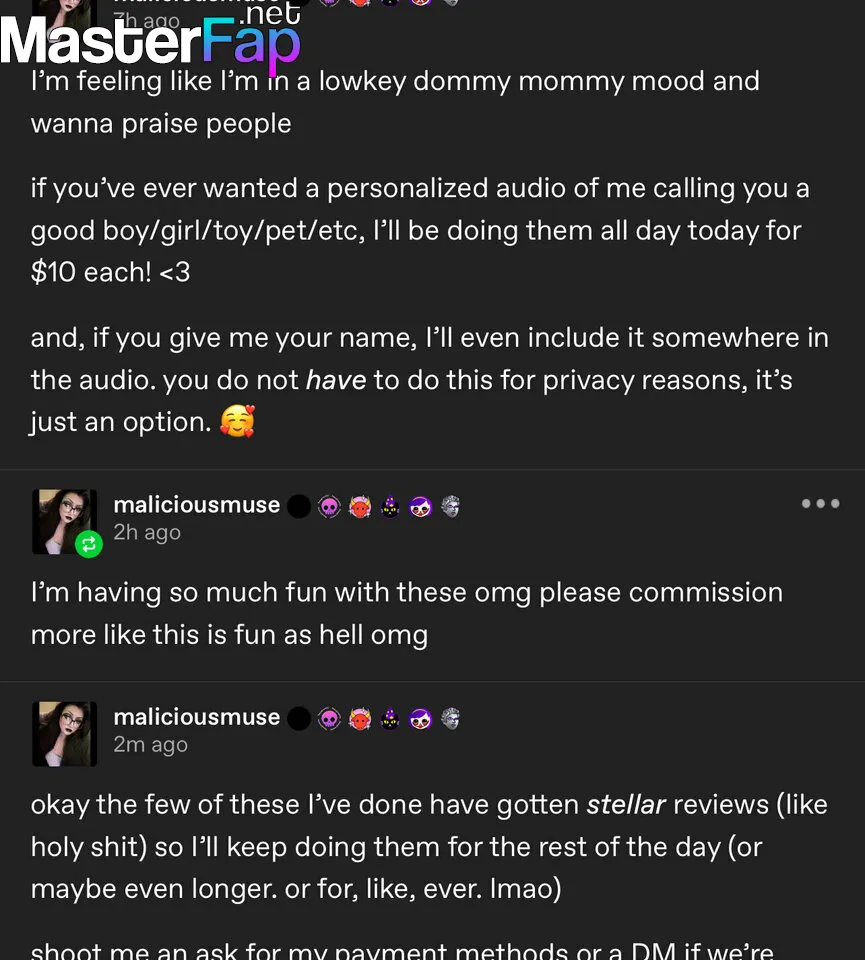Viewport: 865px width, 960px height.
Task: Click the red devil badge on 2h post
Action: [x=360, y=507]
